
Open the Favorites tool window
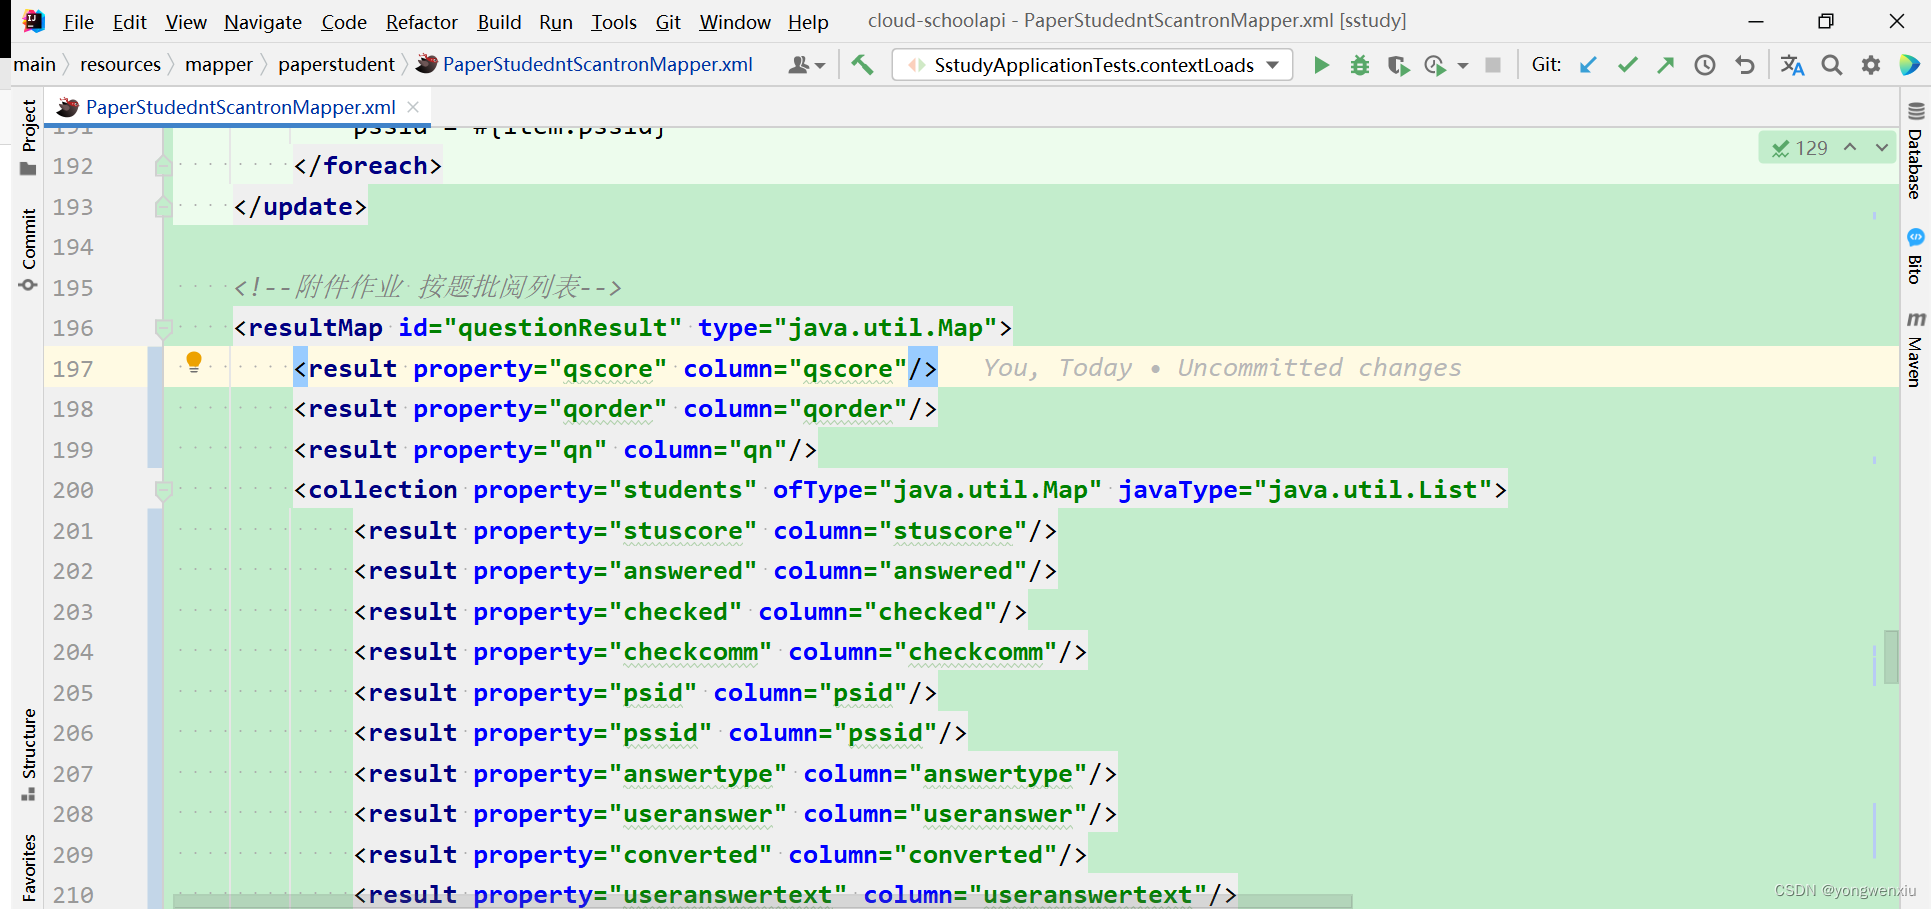[x=28, y=868]
